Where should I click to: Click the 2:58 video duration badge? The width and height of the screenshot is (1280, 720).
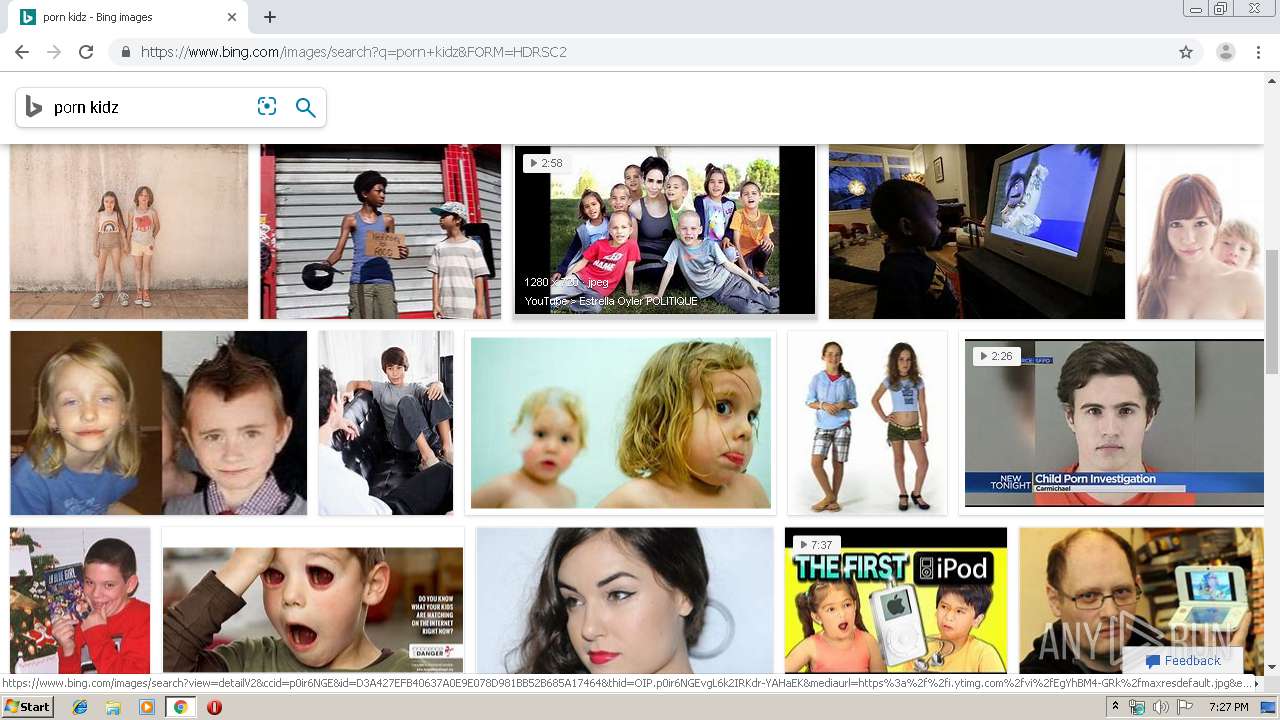pyautogui.click(x=546, y=163)
